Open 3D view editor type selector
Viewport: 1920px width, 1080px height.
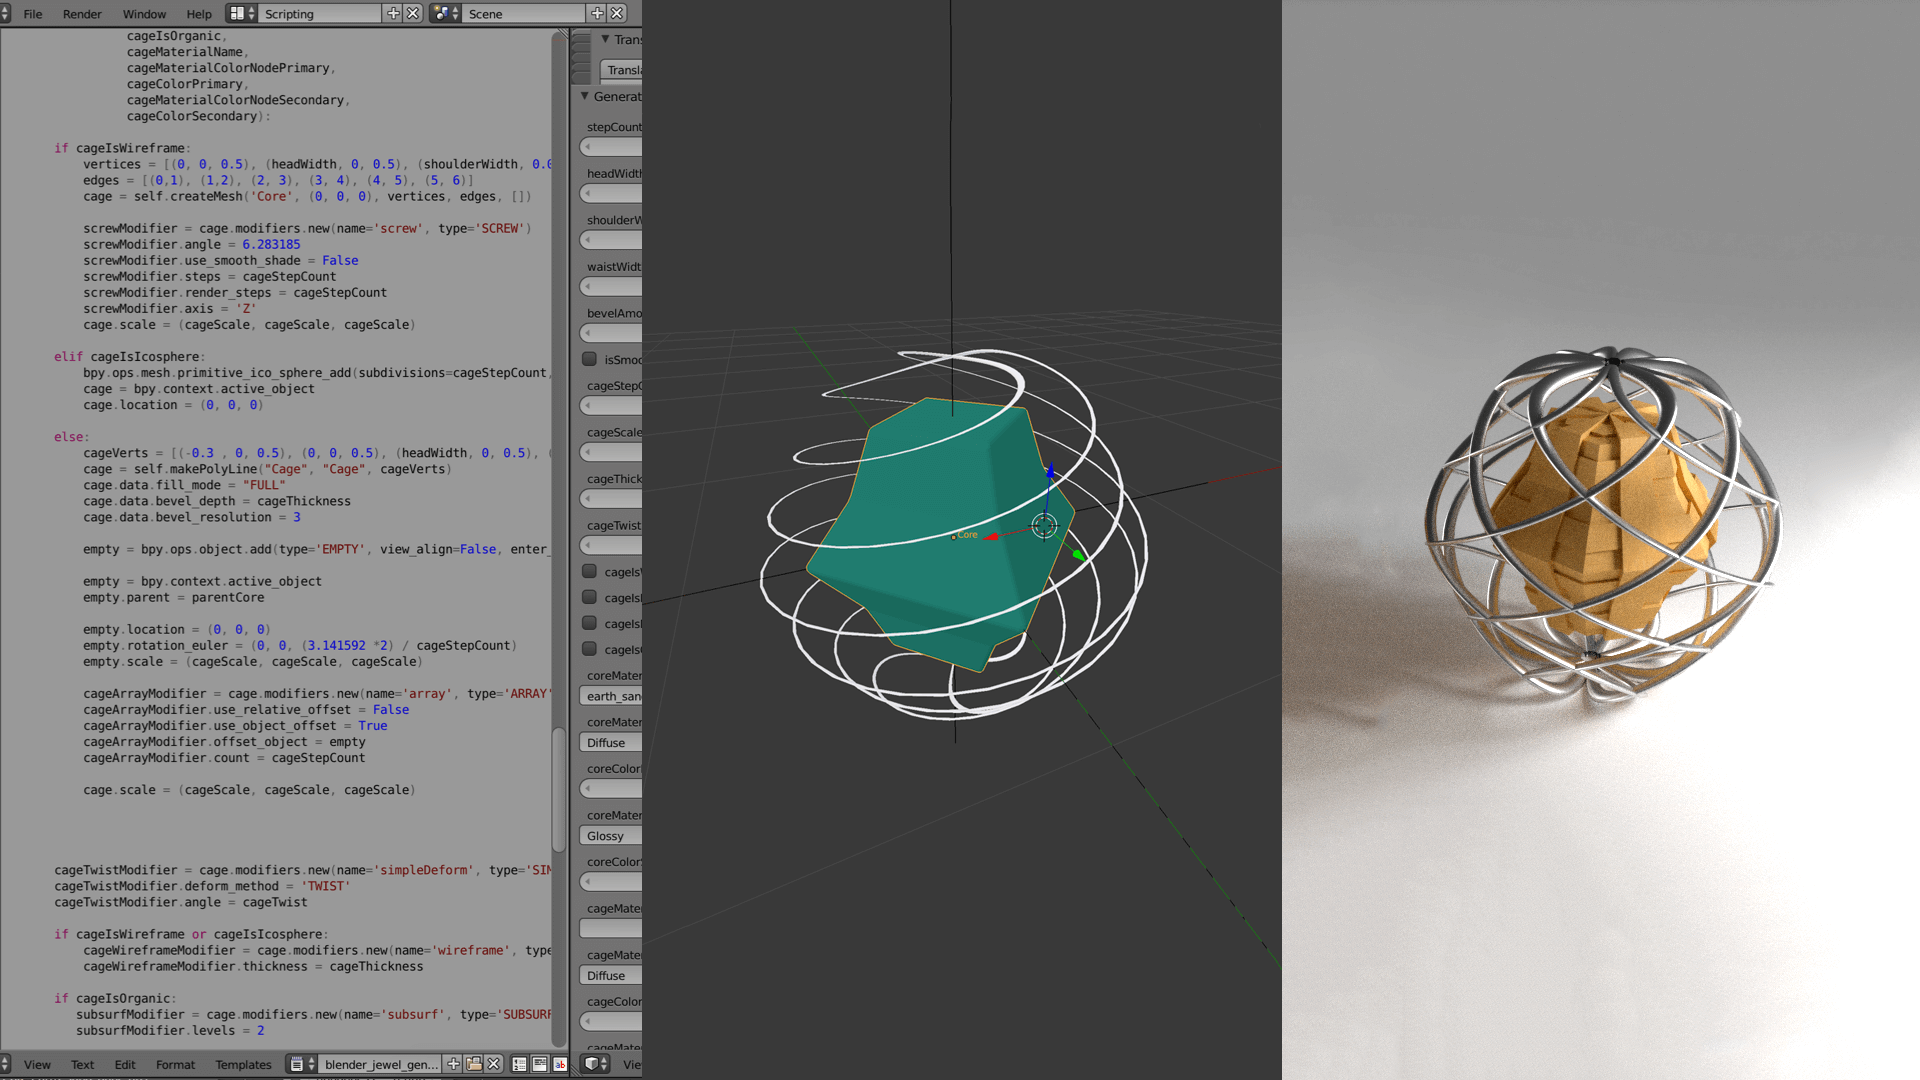(595, 1064)
